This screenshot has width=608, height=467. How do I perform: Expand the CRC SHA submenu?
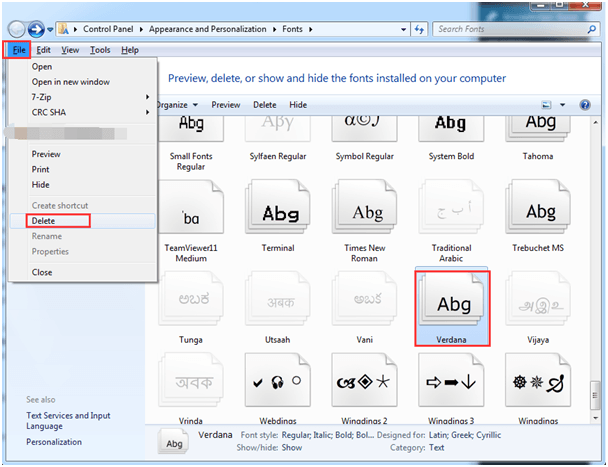83,112
